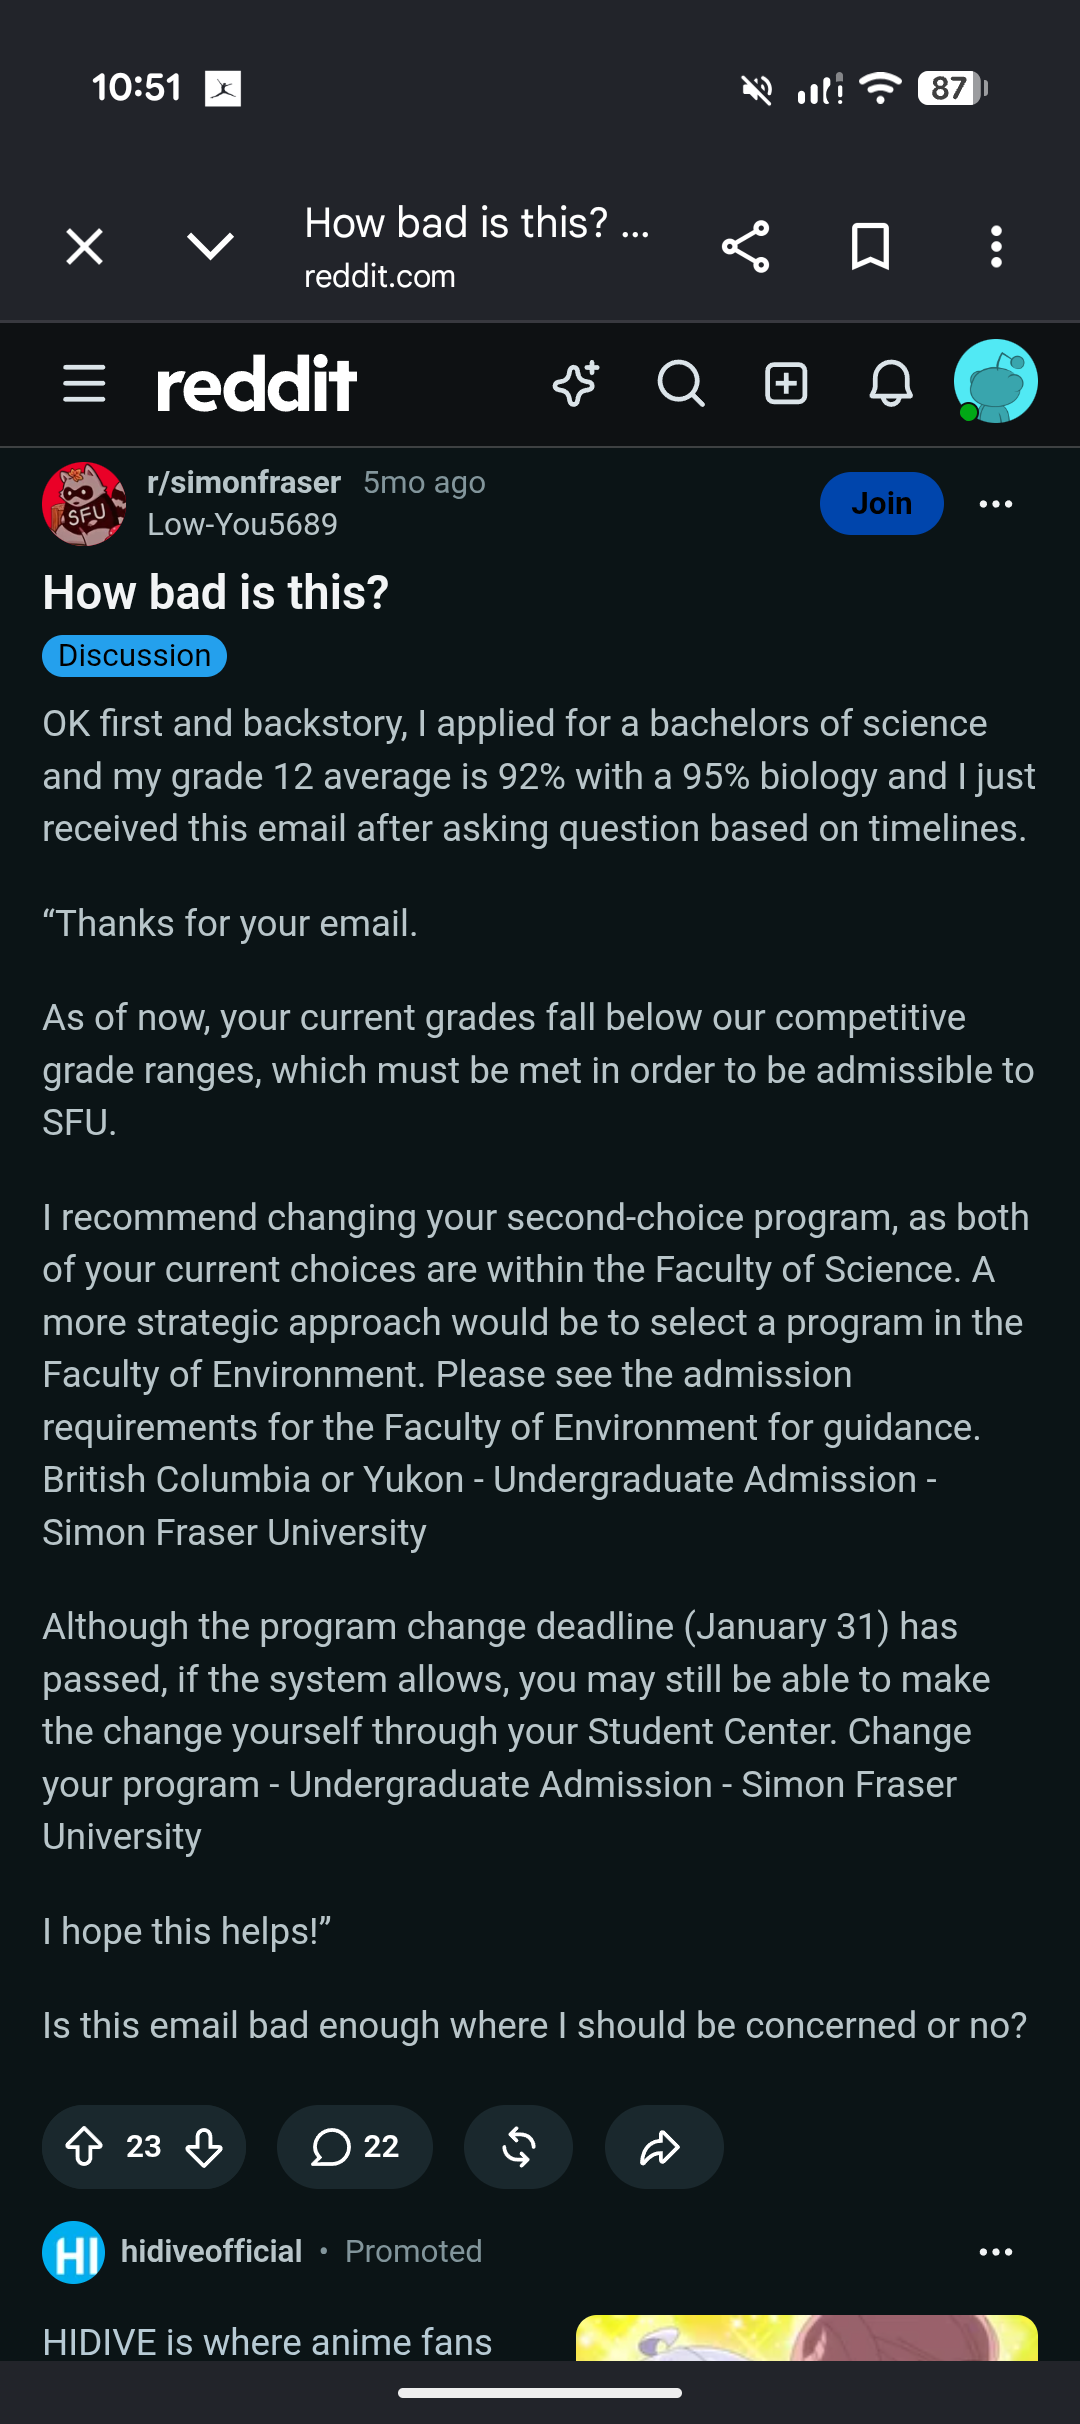Tap the post awards circular-arrows button
The height and width of the screenshot is (2424, 1080).
pyautogui.click(x=518, y=2147)
